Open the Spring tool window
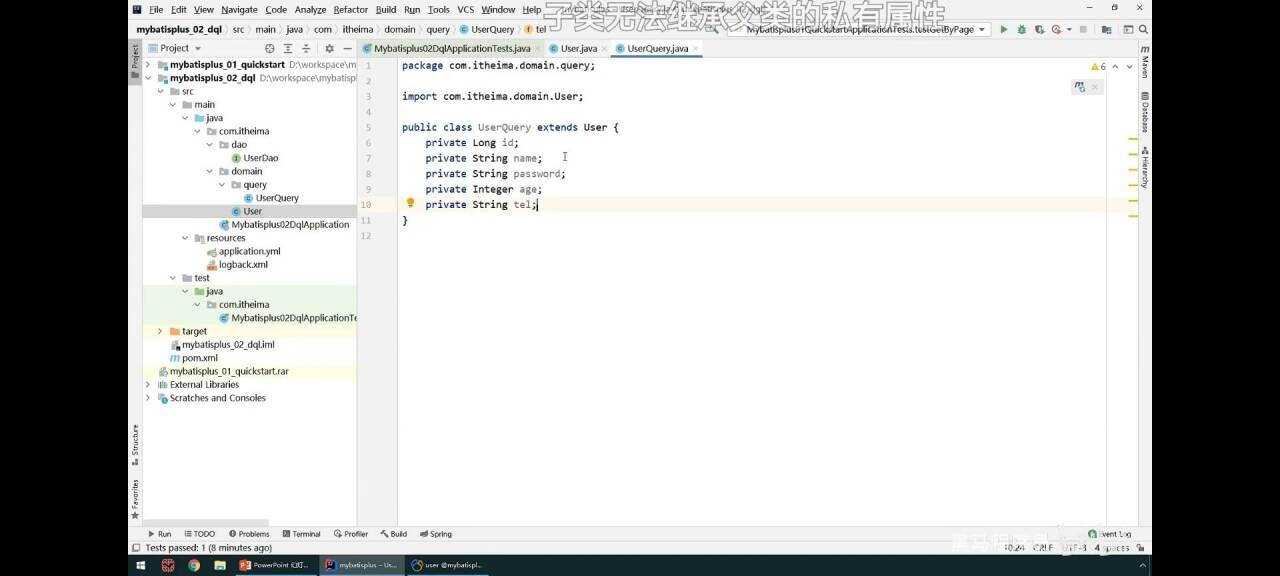Screen dimensions: 1280x576 [436, 534]
